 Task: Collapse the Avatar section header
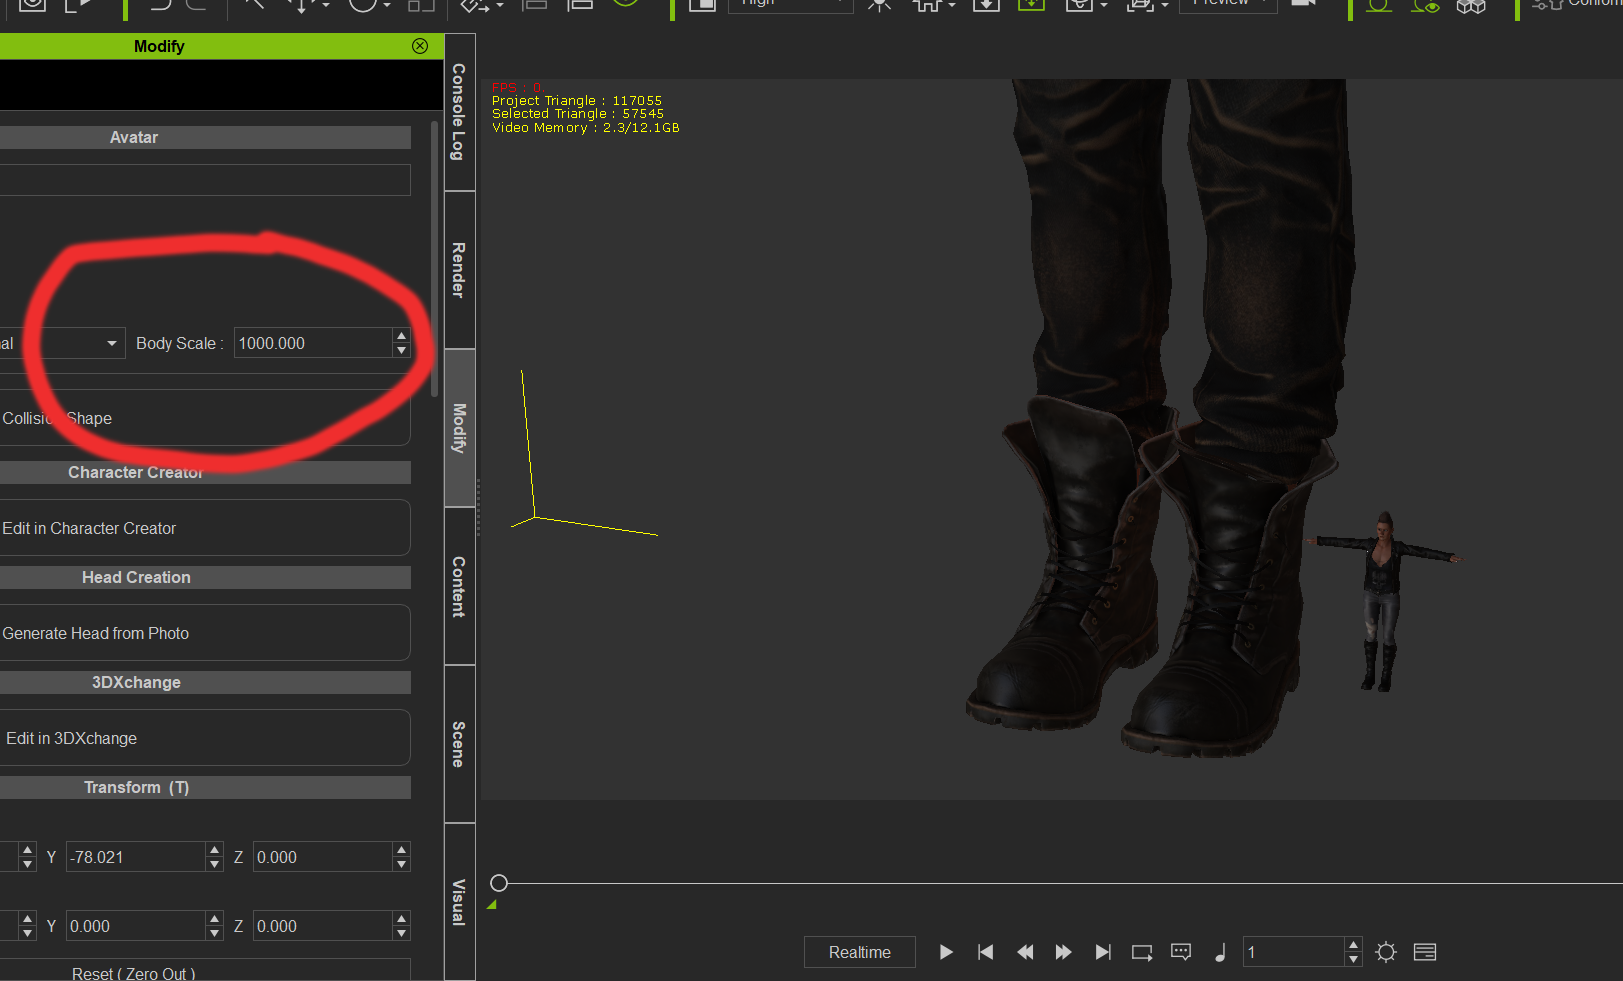pos(205,137)
